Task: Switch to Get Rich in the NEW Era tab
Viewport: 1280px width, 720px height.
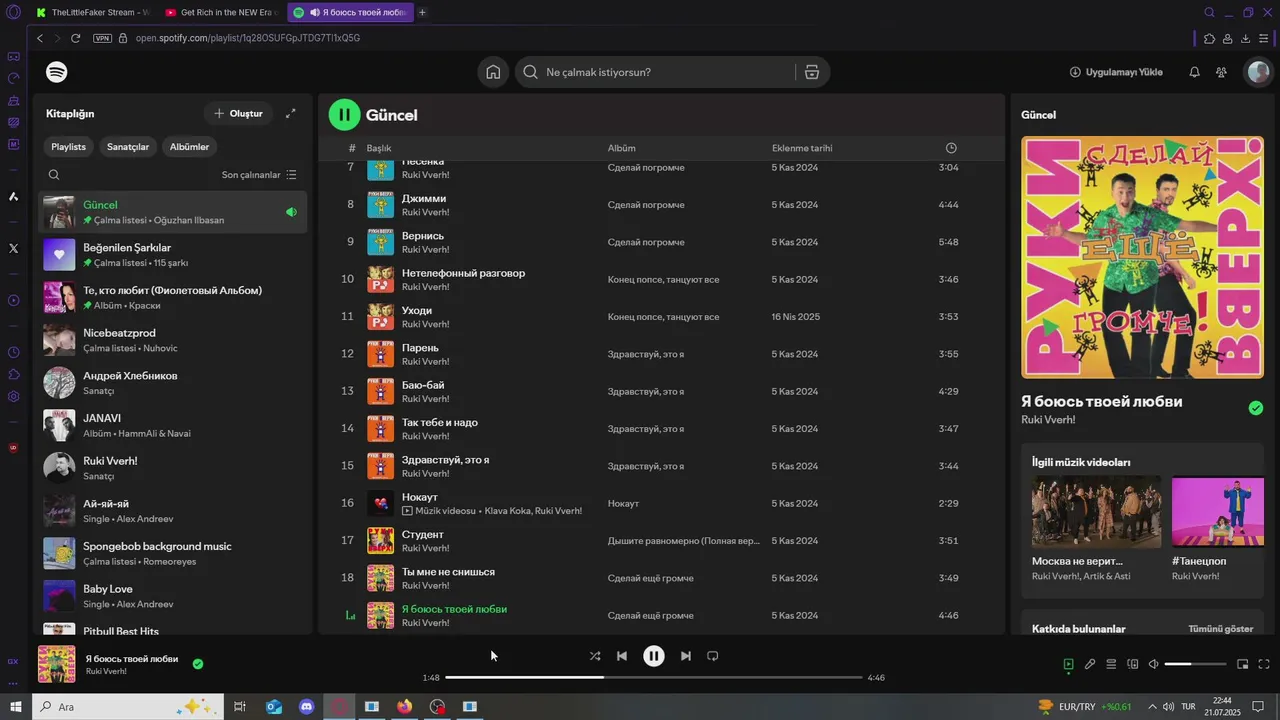Action: (x=220, y=12)
